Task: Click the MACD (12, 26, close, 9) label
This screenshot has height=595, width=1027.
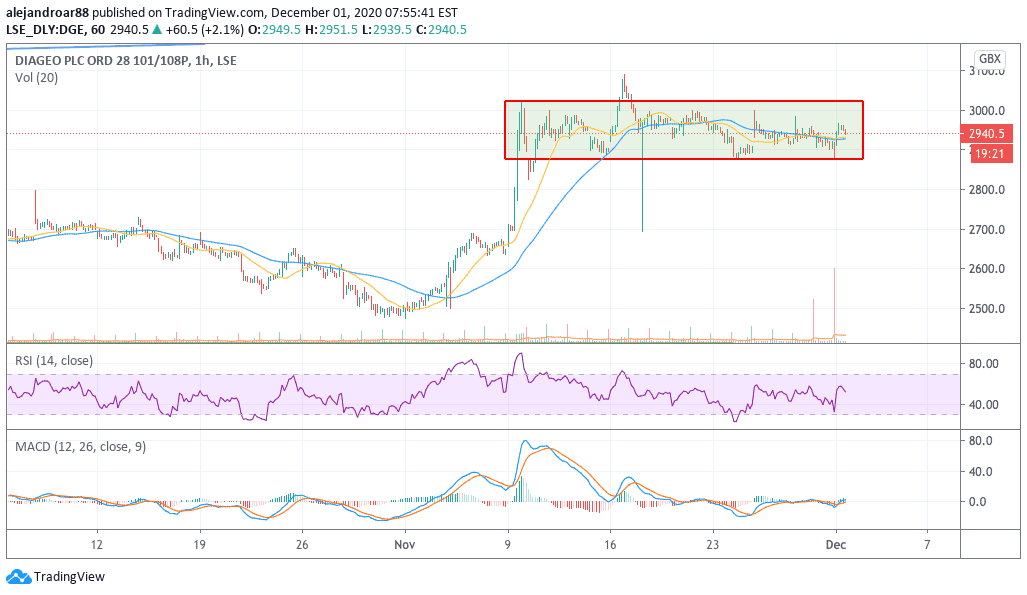Action: click(81, 447)
